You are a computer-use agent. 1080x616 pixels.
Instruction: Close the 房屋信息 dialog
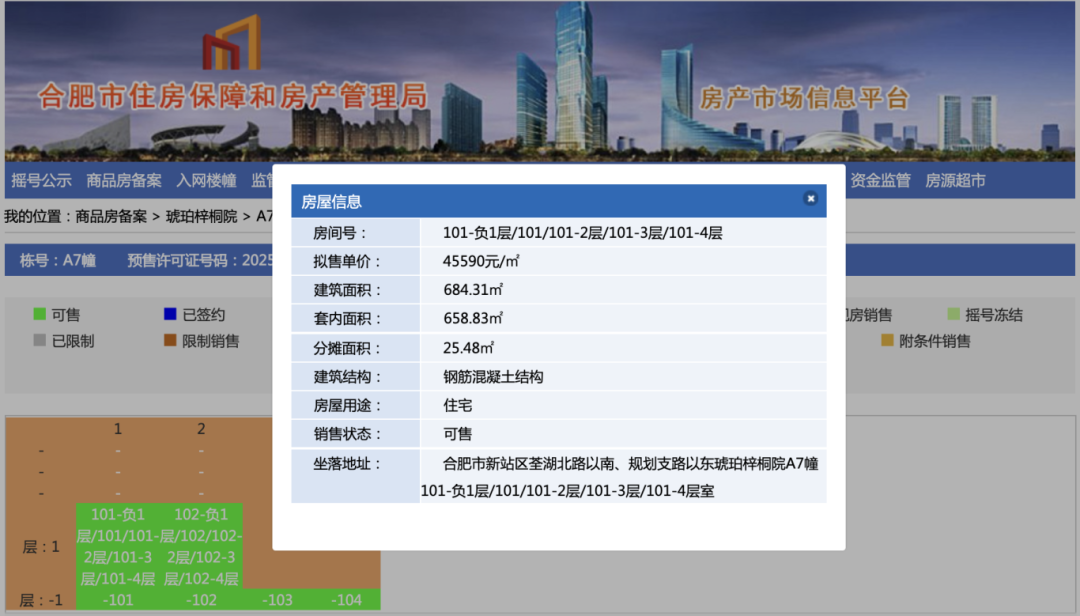point(810,199)
